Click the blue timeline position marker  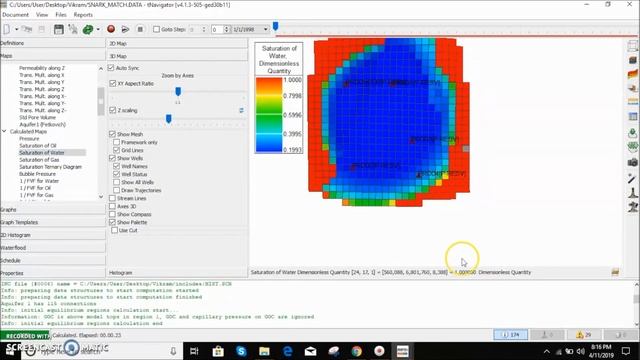[276, 27]
